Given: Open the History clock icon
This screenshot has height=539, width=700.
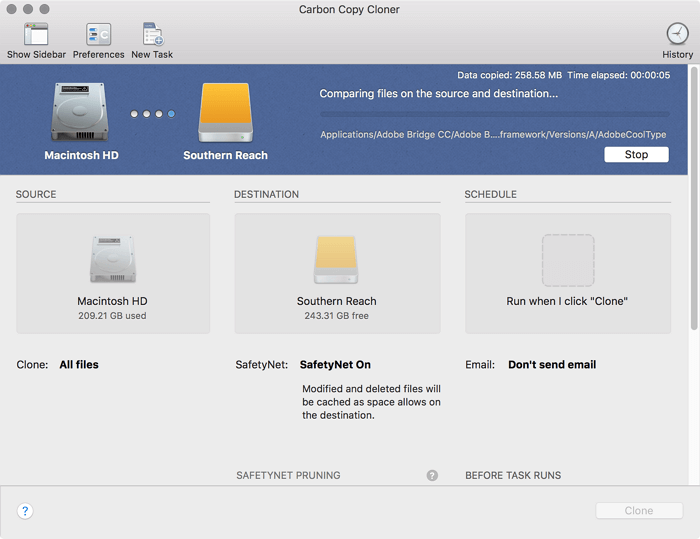Looking at the screenshot, I should point(677,34).
